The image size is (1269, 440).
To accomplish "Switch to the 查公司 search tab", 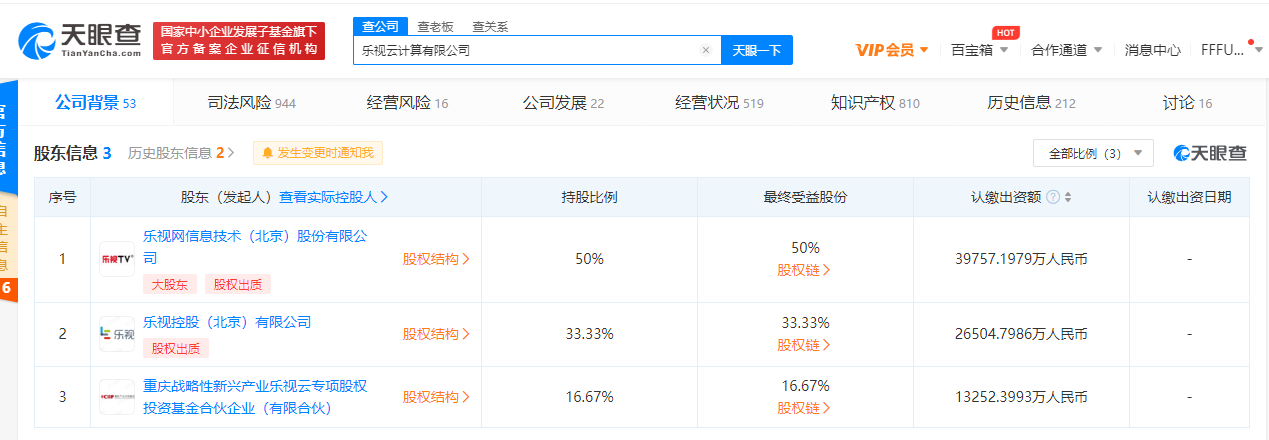I will (x=380, y=26).
